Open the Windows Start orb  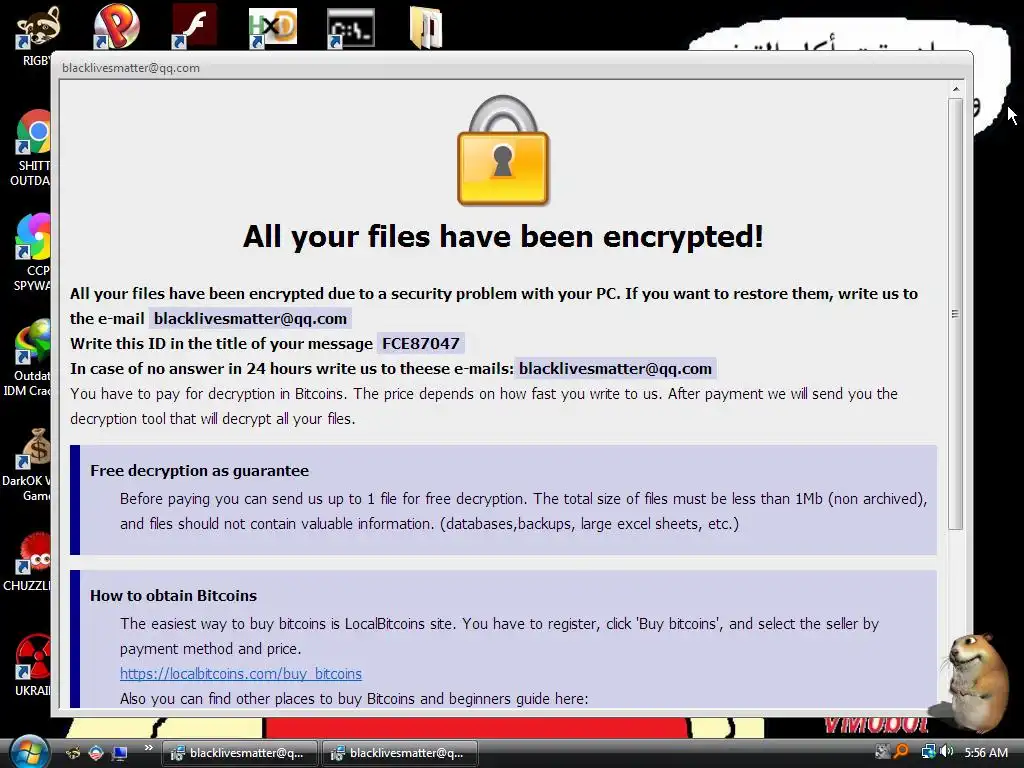pos(27,752)
